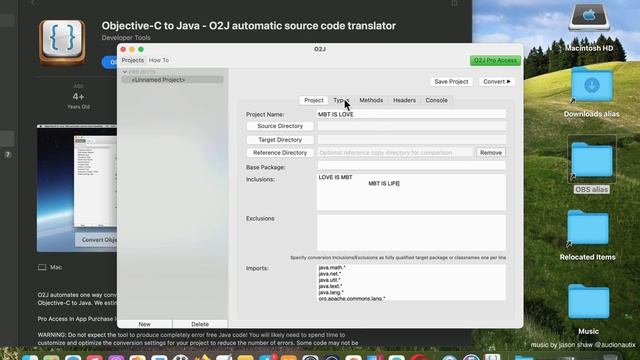Open the Music folder on desktop
The width and height of the screenshot is (640, 360).
tap(588, 302)
